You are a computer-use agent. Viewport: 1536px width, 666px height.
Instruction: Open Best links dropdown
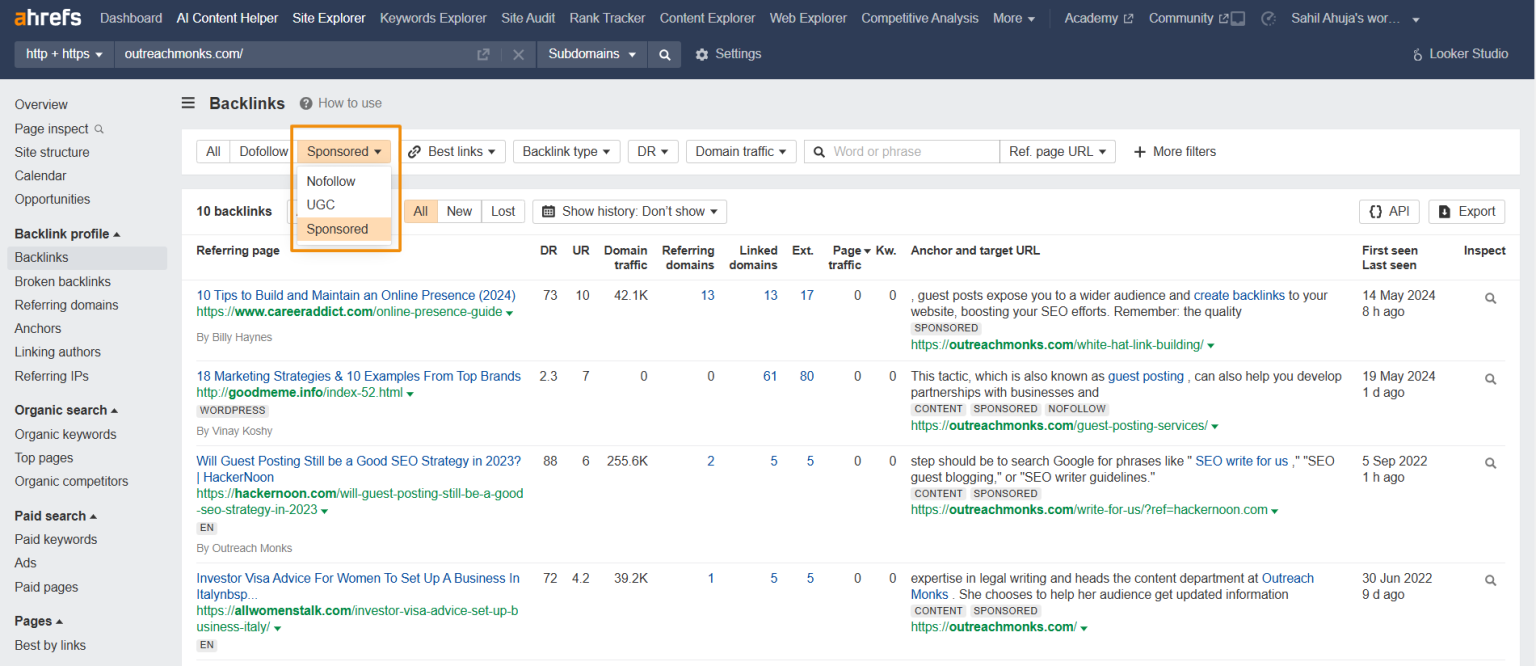453,152
